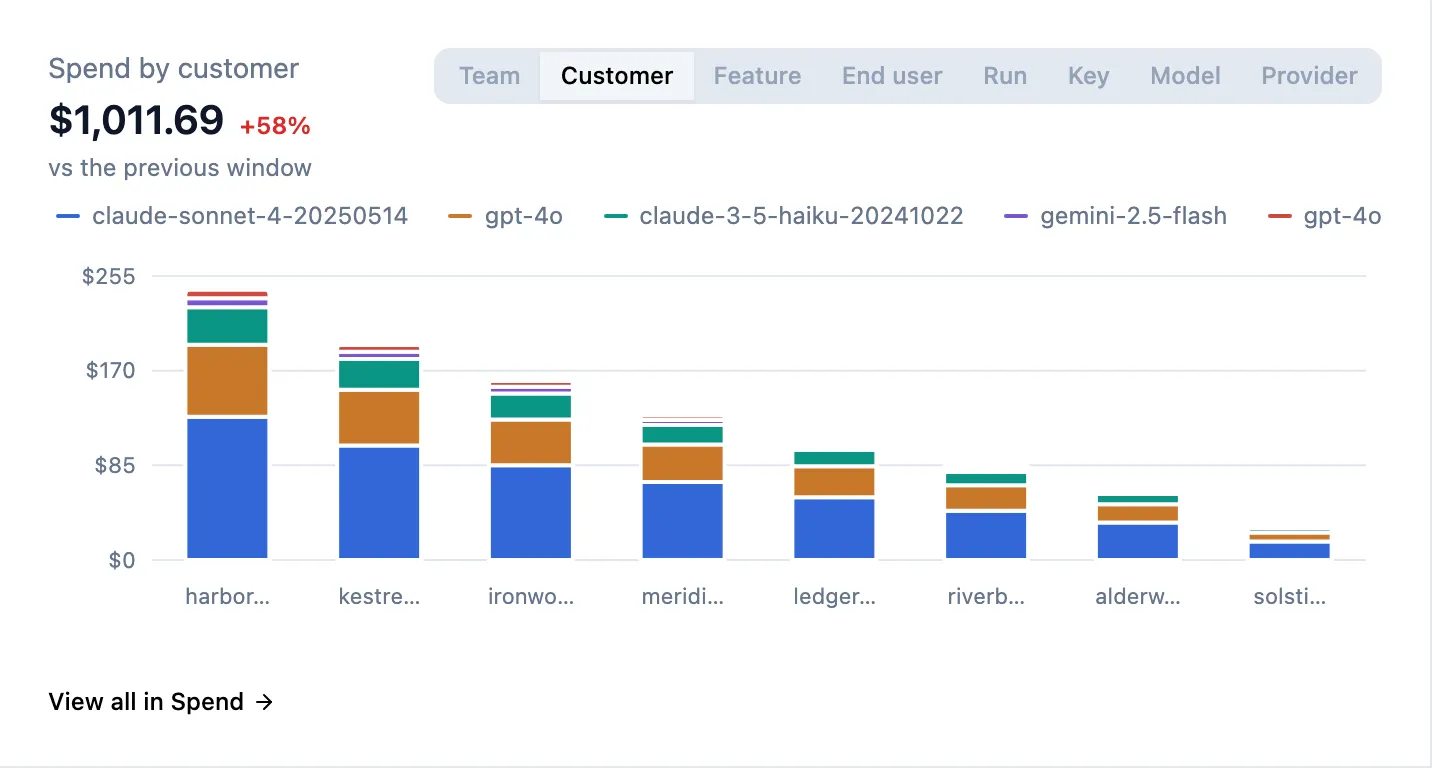Screen dimensions: 1432x768
Task: Select the Customer tab
Action: pyautogui.click(x=617, y=76)
